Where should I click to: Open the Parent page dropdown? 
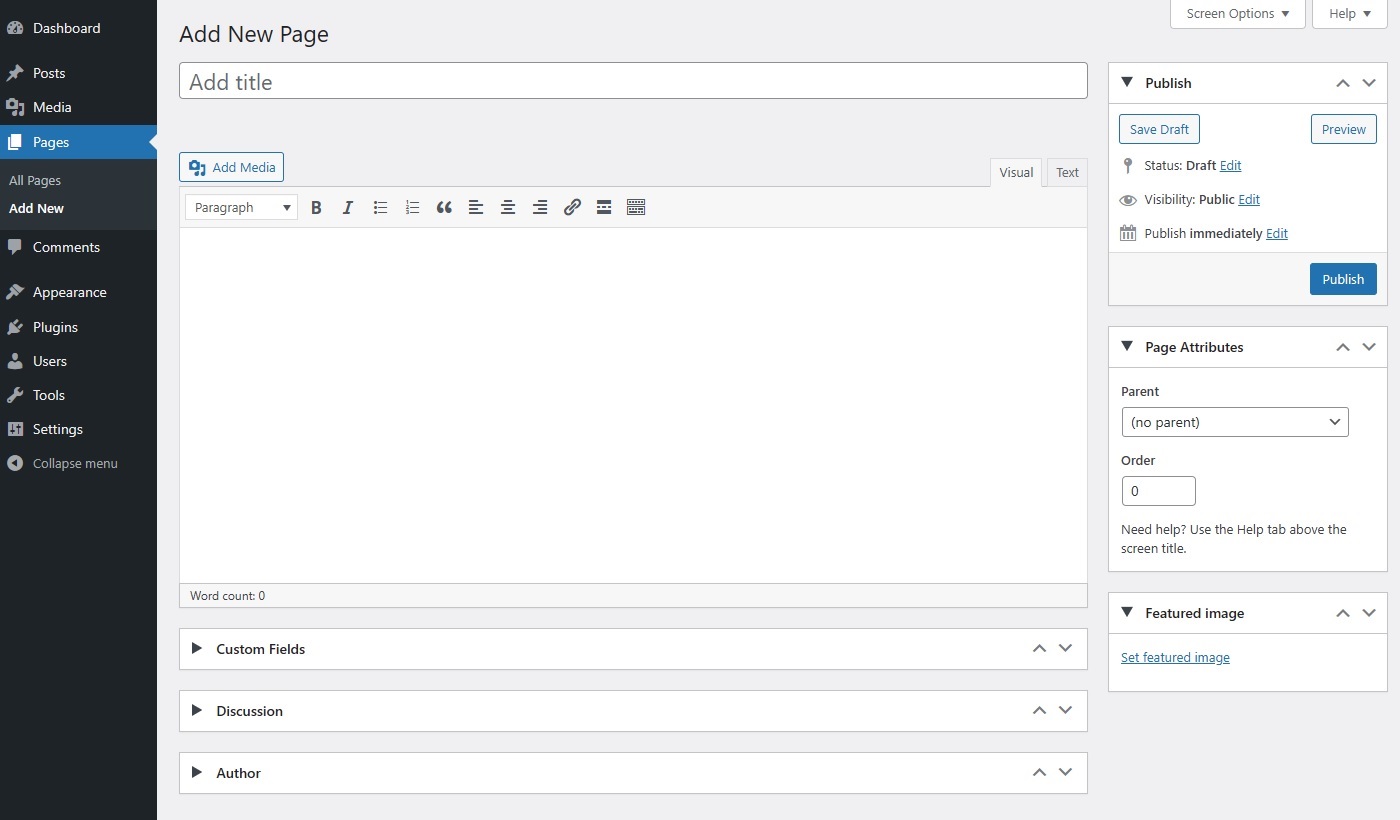pyautogui.click(x=1235, y=422)
